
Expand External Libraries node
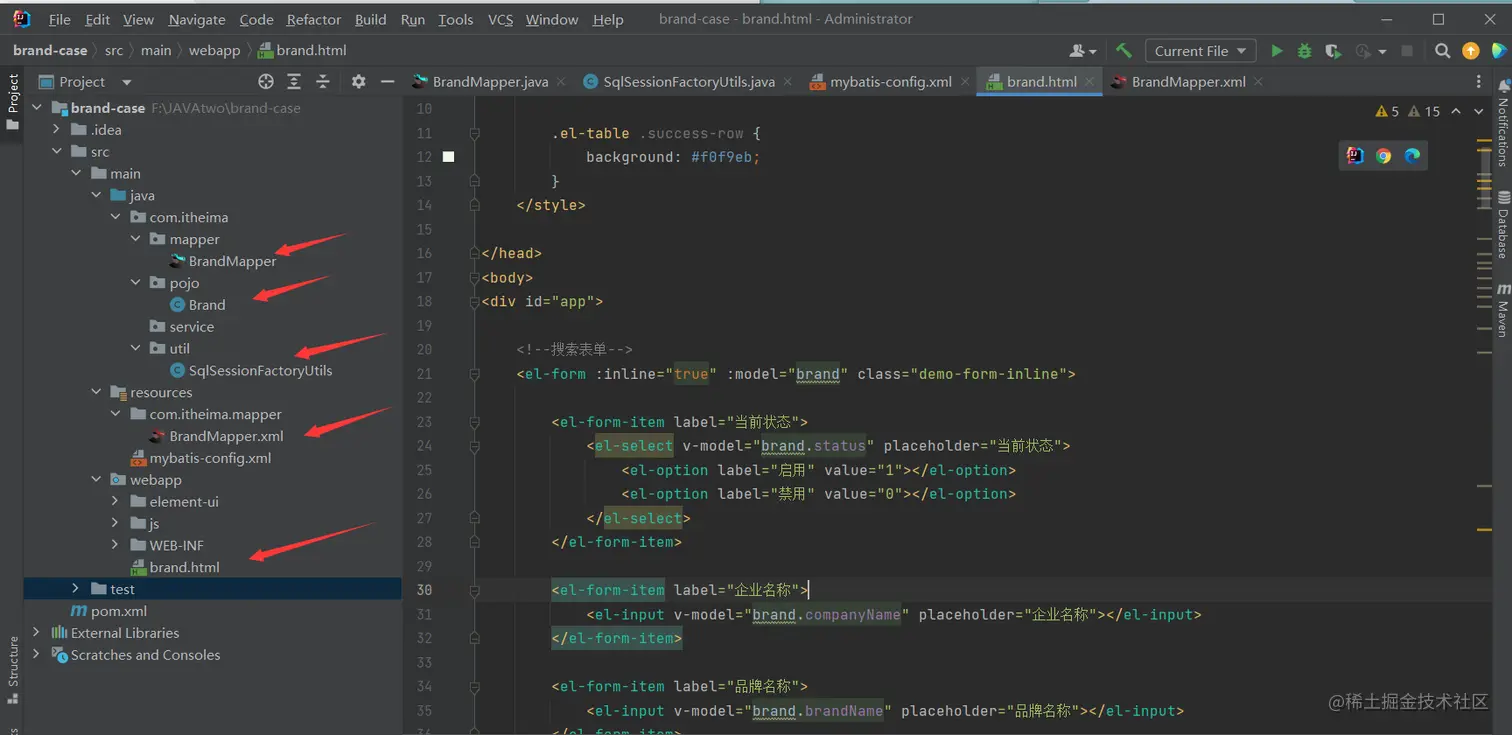point(36,633)
